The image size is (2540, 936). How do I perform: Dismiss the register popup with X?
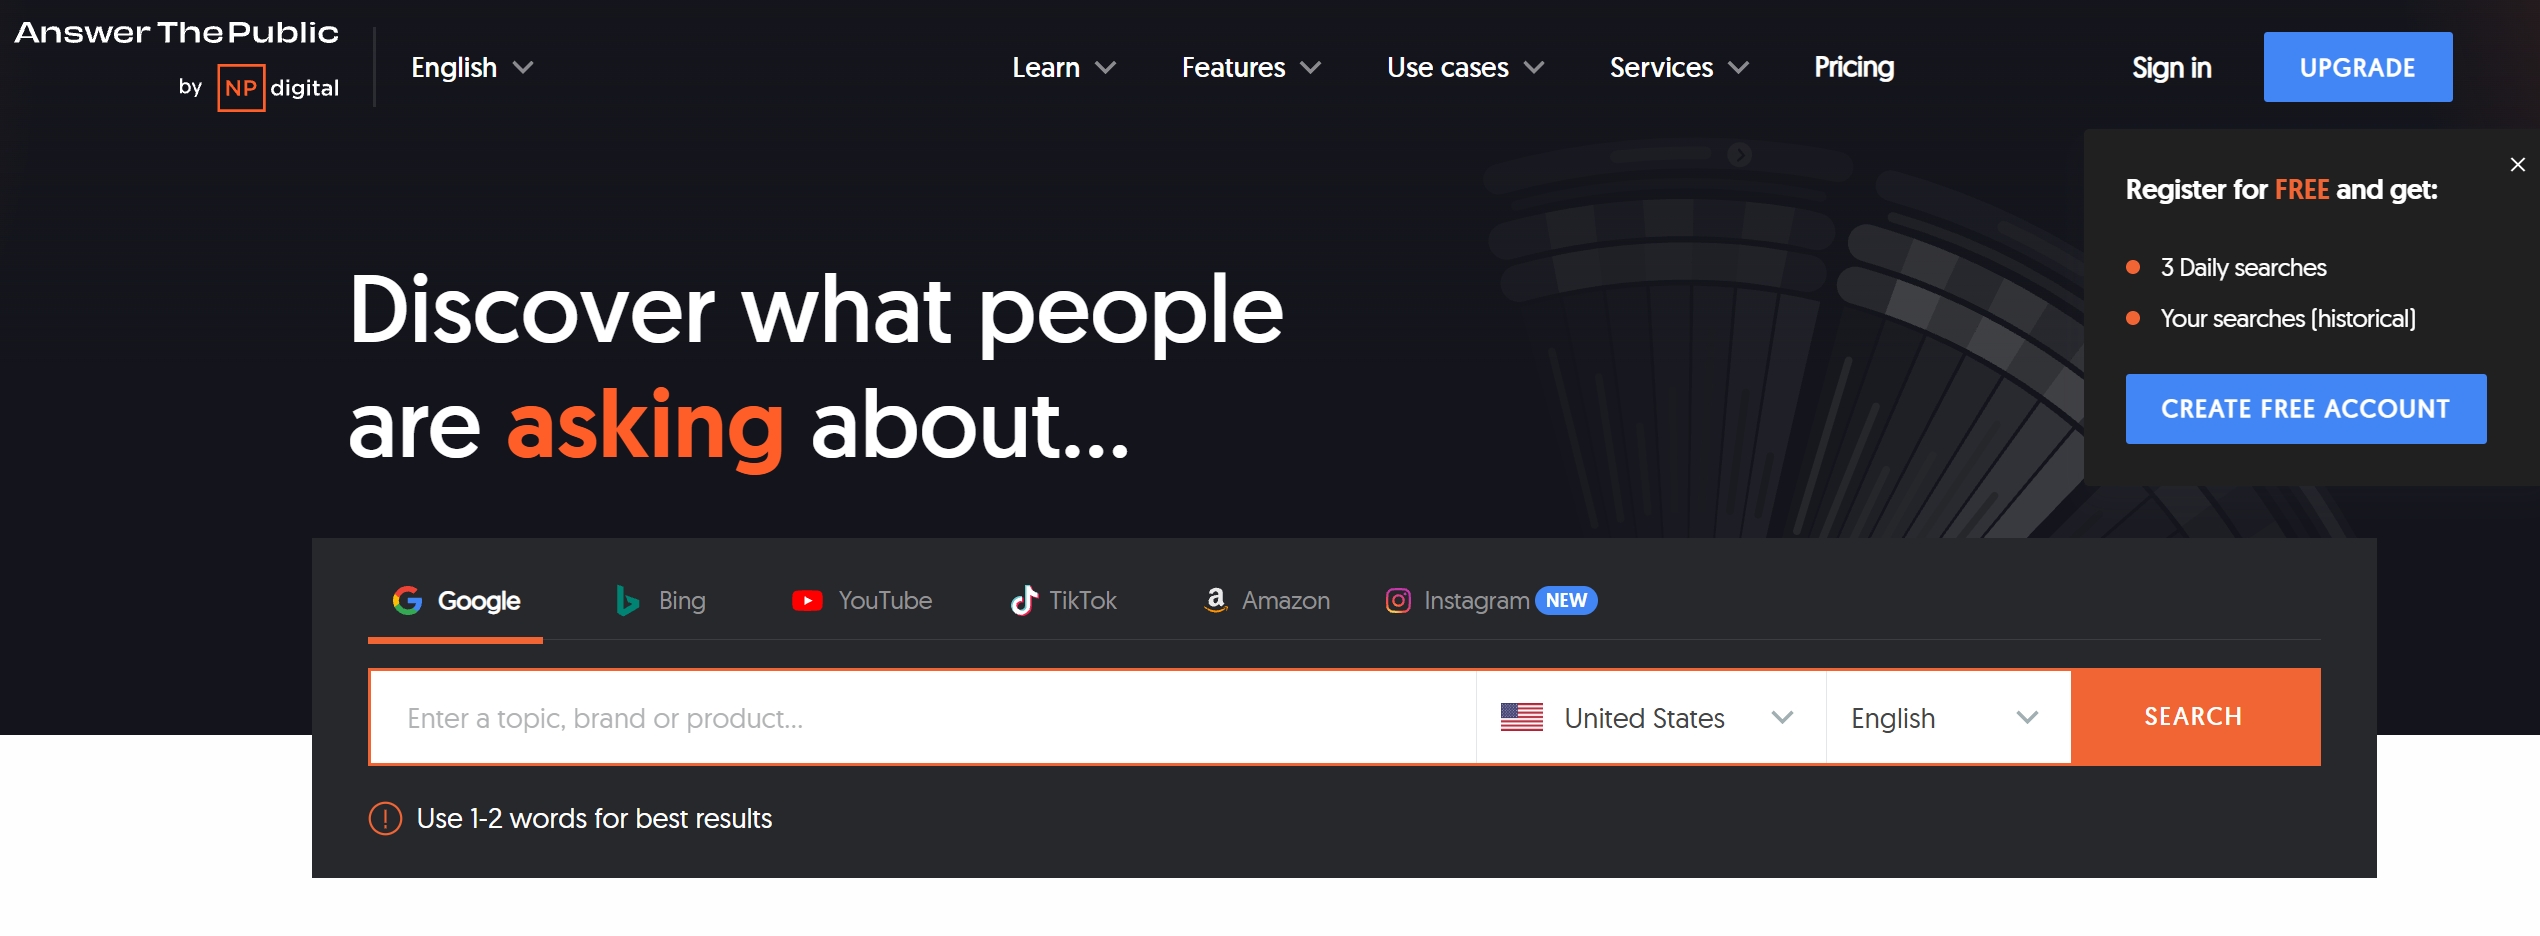pyautogui.click(x=2517, y=165)
